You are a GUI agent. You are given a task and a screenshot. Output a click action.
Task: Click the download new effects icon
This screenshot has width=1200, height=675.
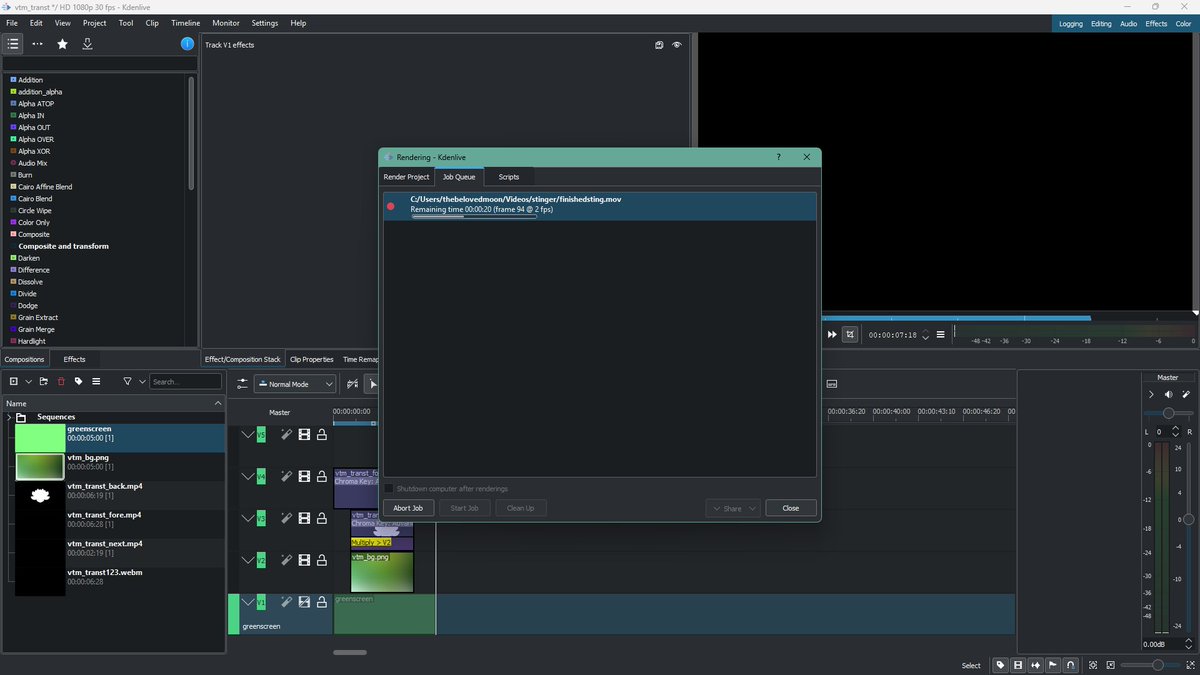tap(88, 44)
